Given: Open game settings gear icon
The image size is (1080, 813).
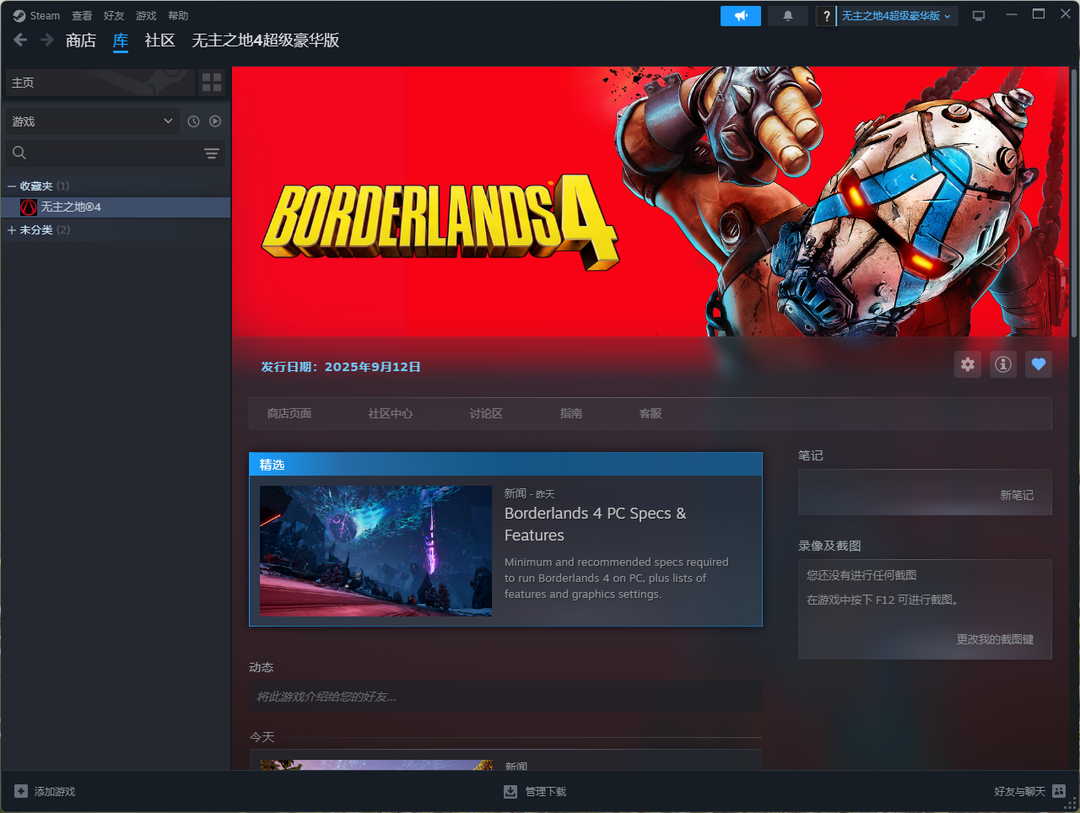Looking at the screenshot, I should (967, 365).
